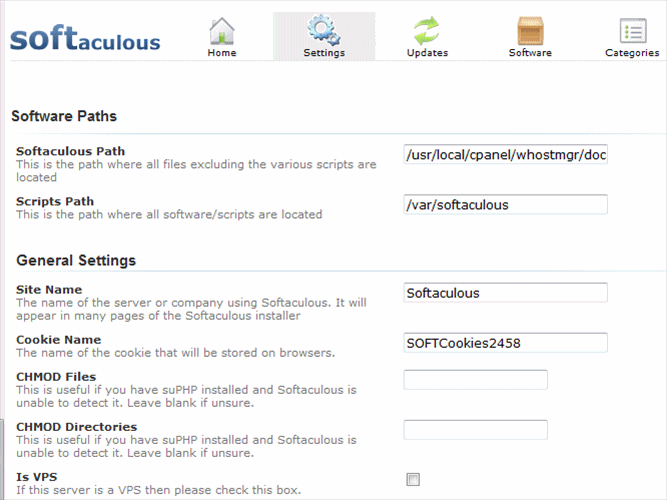
Task: Open the Software box icon
Action: 529,29
